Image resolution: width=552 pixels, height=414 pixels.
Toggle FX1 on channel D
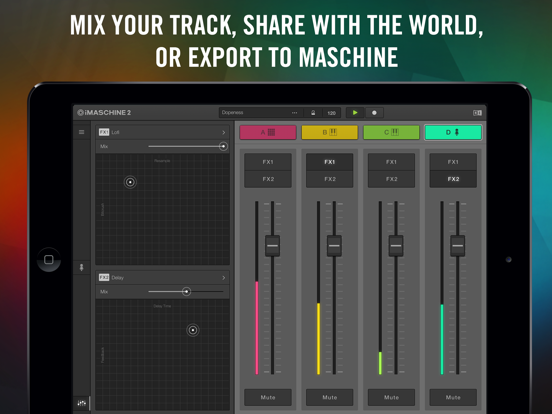(x=453, y=162)
